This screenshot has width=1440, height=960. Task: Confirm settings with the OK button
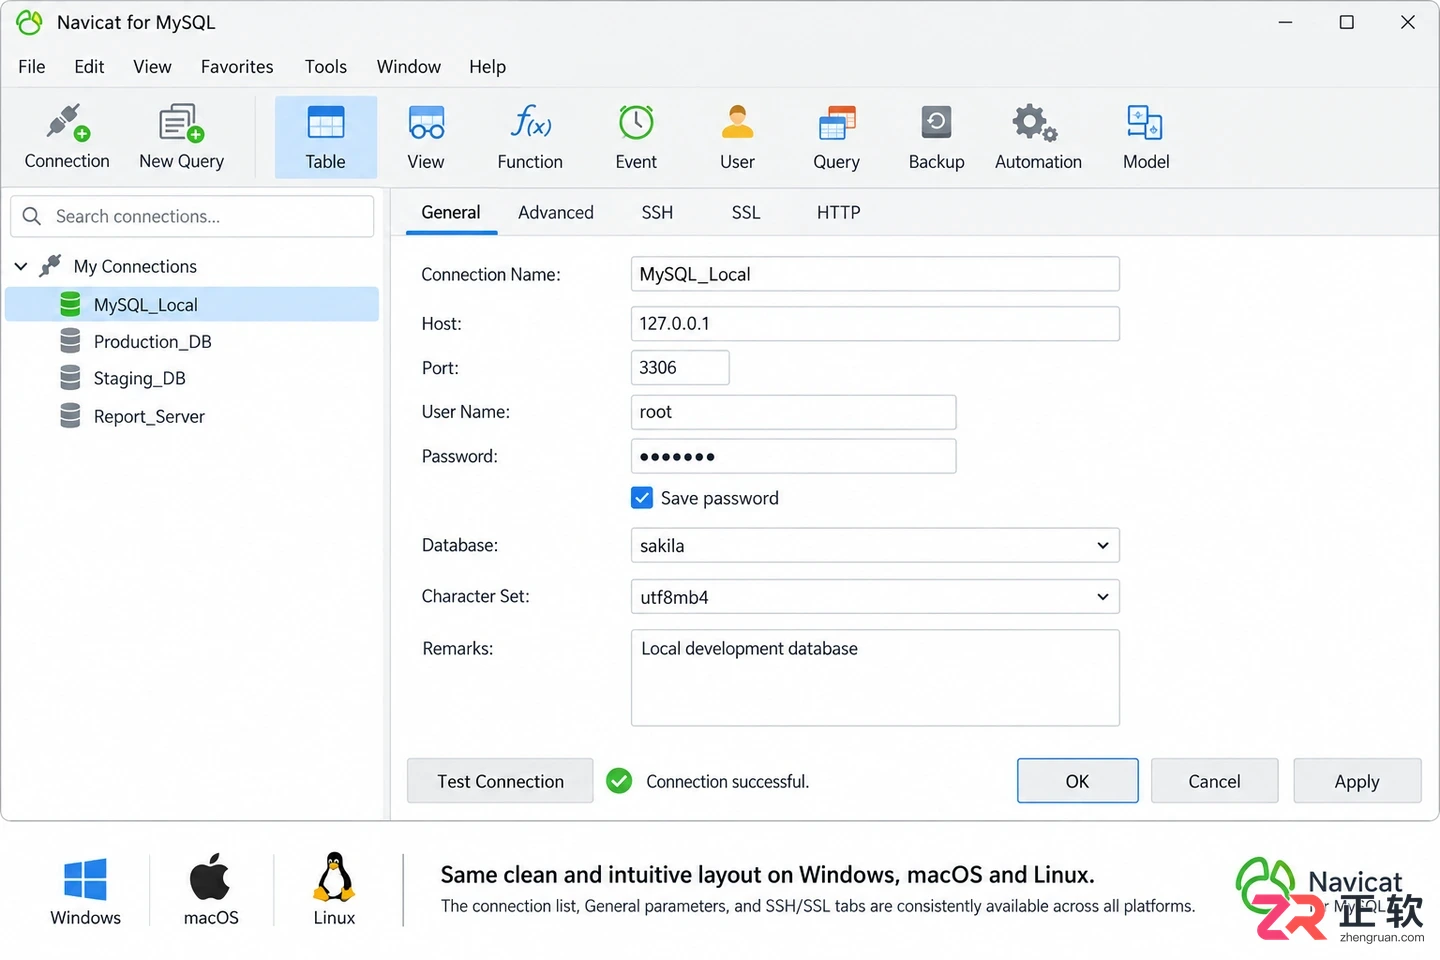1077,781
